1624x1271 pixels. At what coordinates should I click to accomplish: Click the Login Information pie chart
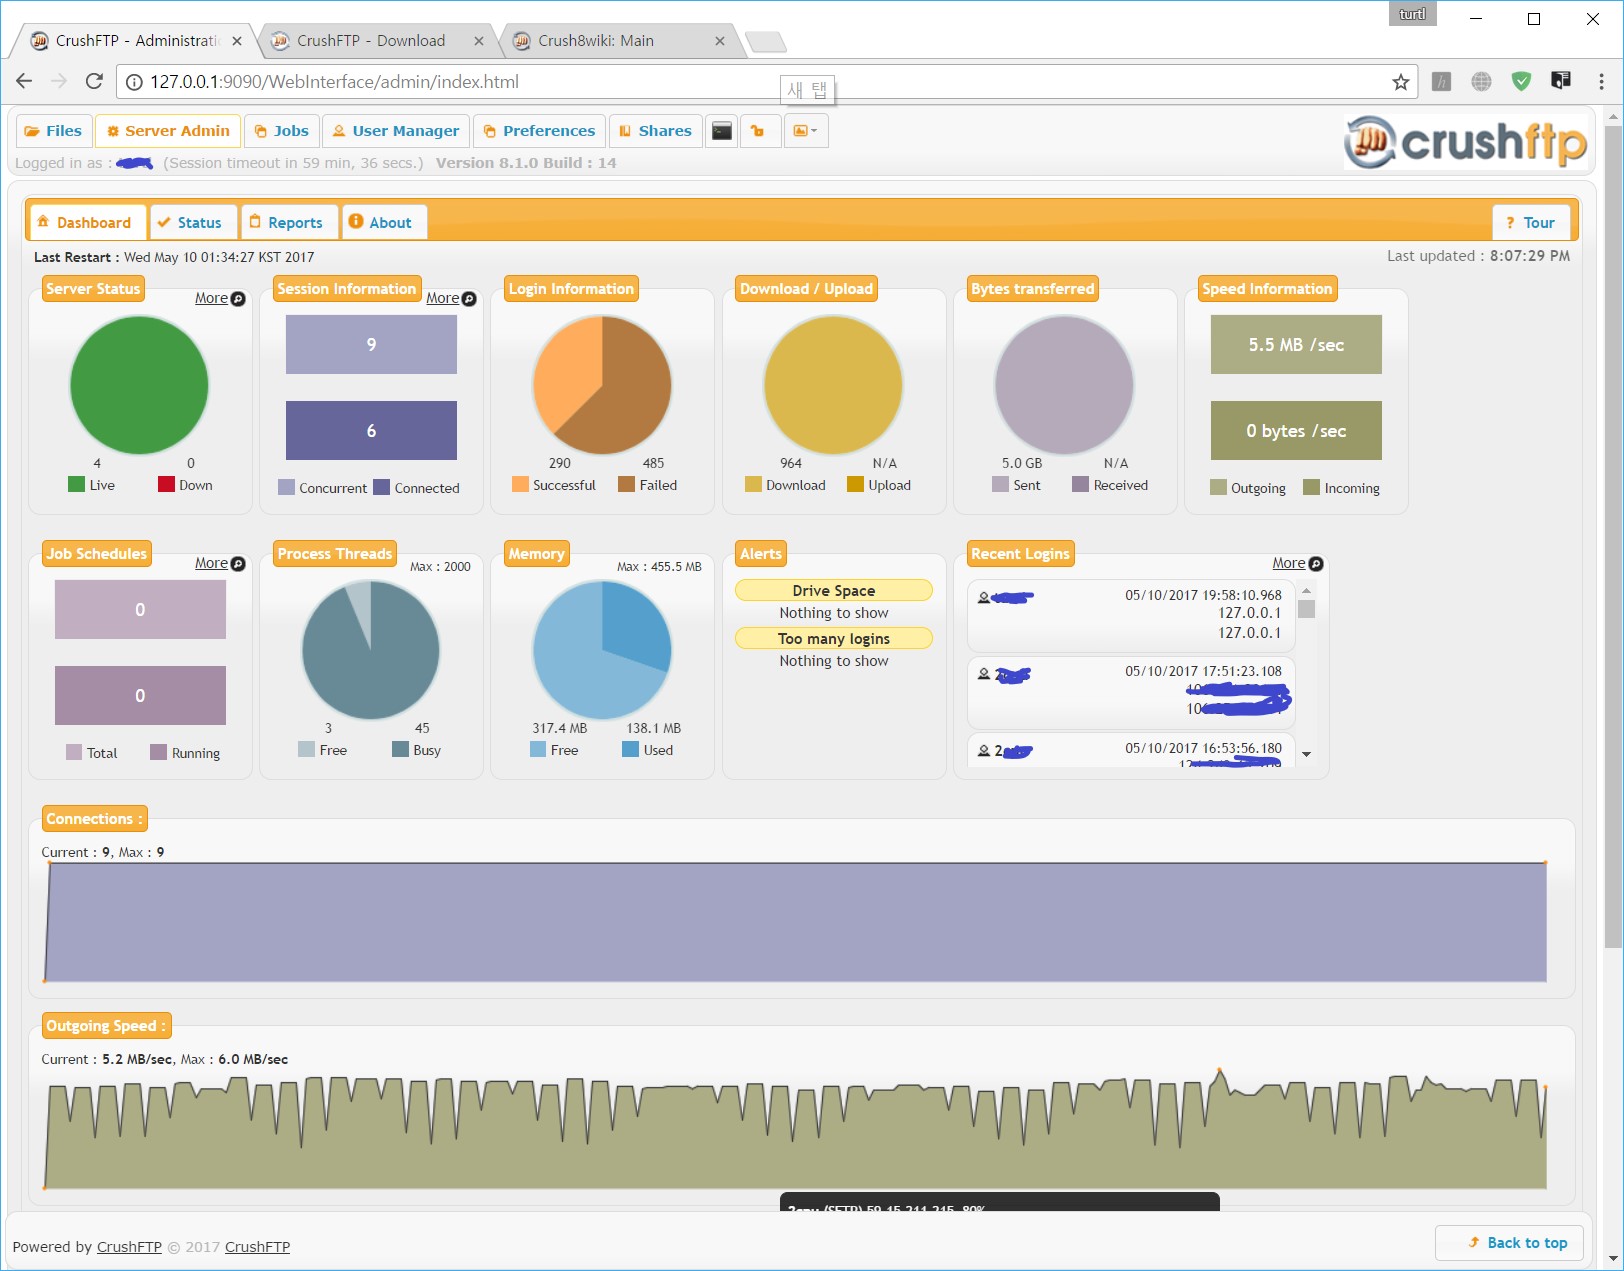click(602, 385)
